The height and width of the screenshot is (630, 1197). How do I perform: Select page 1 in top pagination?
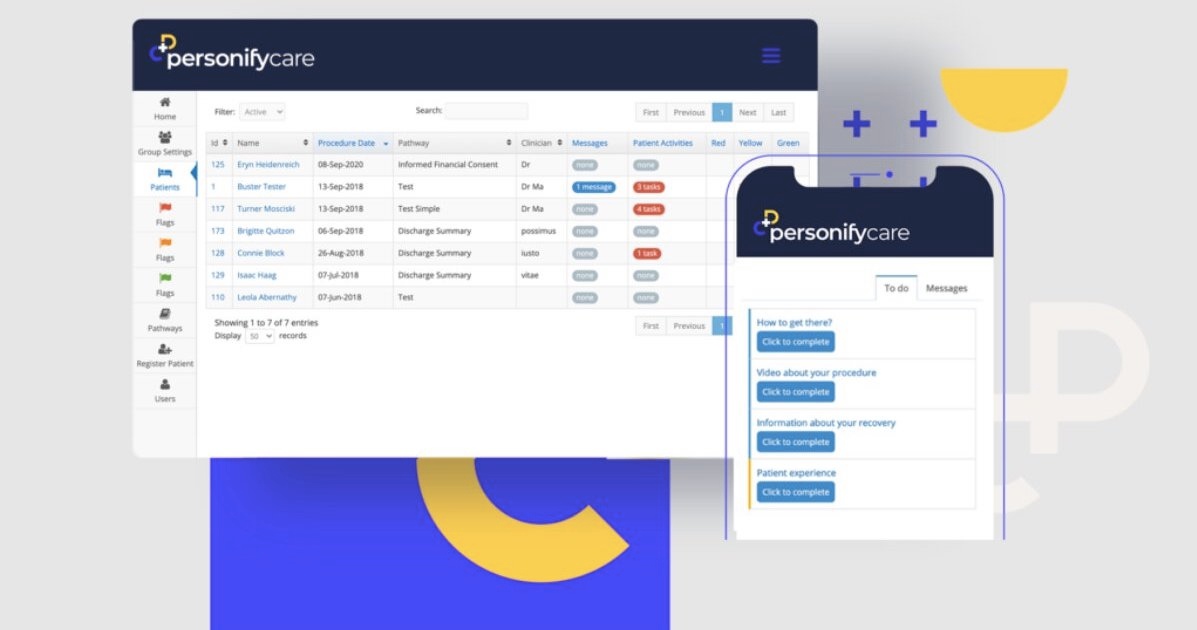tap(721, 112)
